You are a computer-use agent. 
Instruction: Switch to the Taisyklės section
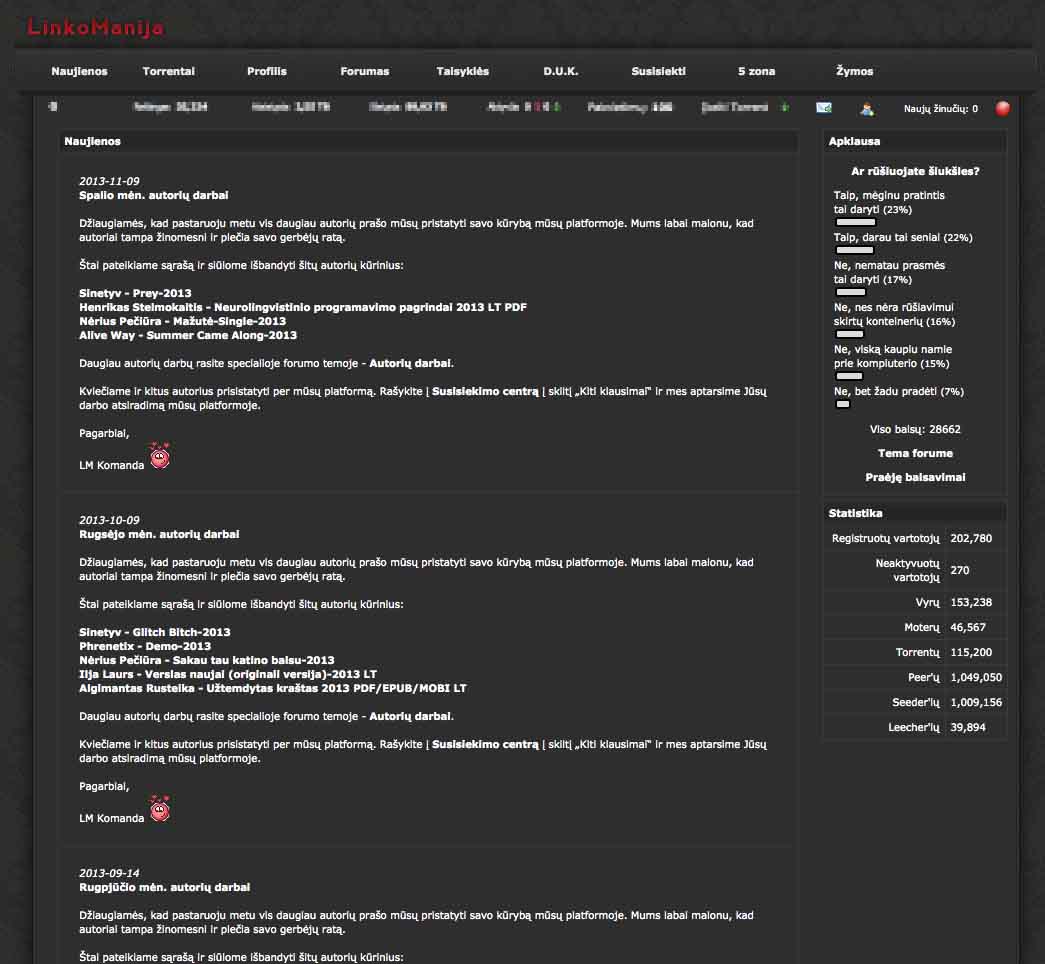pyautogui.click(x=462, y=71)
